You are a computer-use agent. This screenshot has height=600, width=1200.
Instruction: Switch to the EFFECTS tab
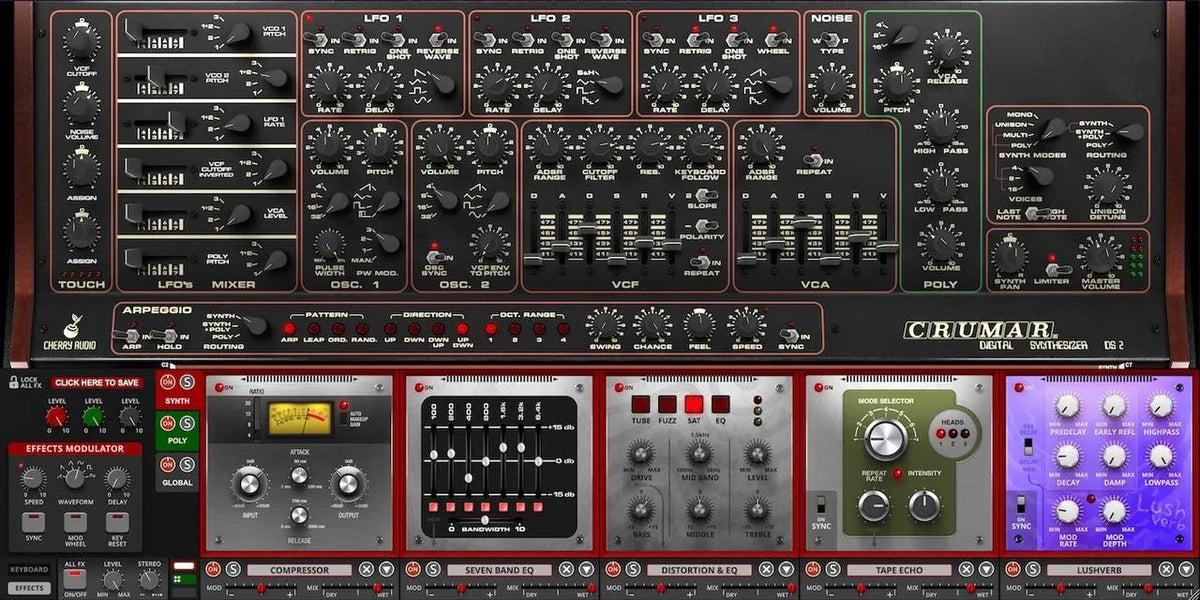[29, 588]
